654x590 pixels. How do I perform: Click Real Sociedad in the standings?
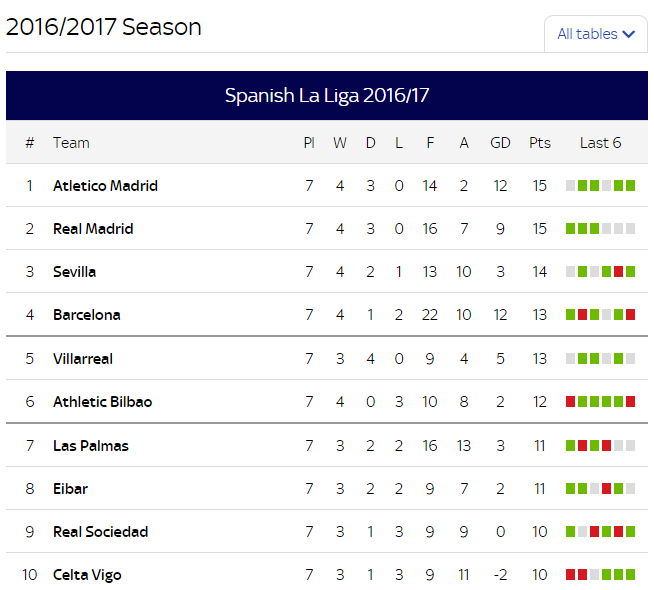pyautogui.click(x=101, y=532)
